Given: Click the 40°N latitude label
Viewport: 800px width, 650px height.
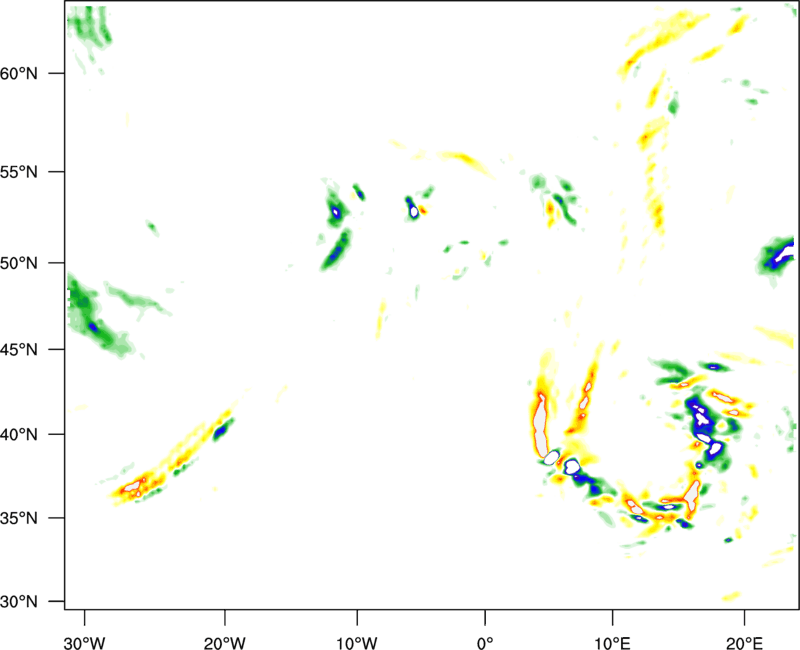Looking at the screenshot, I should click(x=19, y=435).
